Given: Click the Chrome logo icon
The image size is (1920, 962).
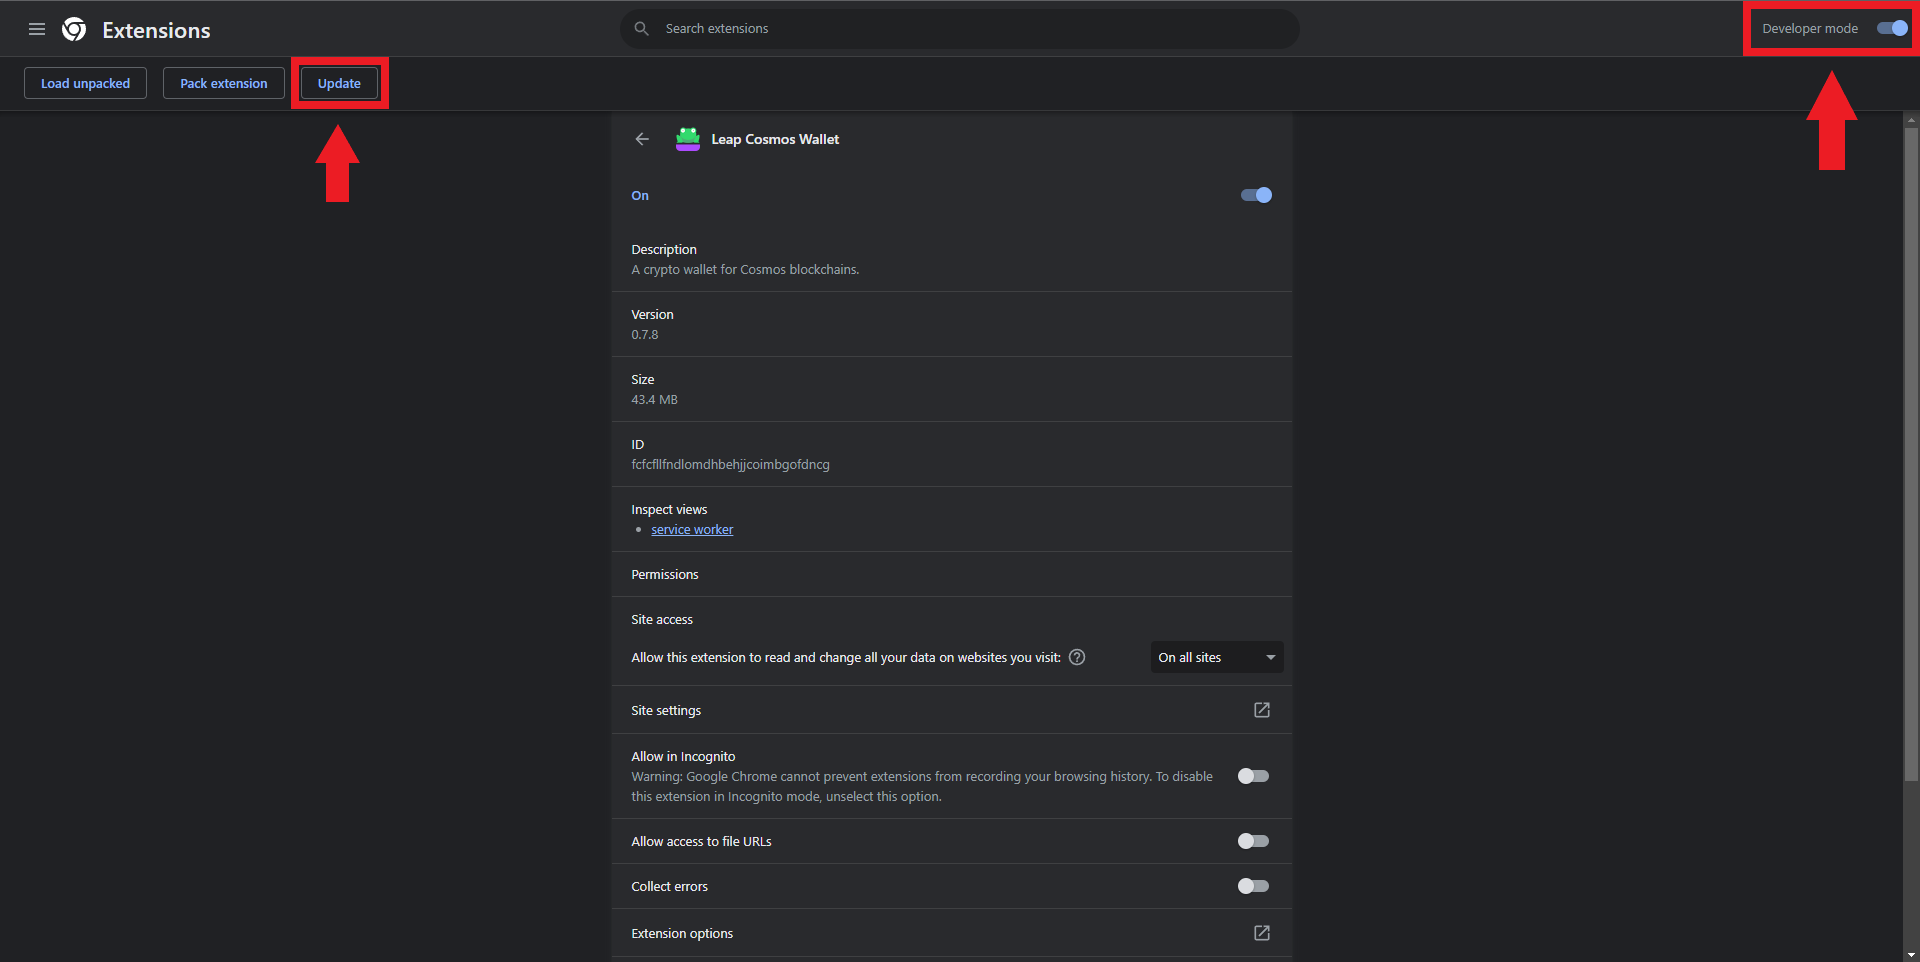Looking at the screenshot, I should point(74,30).
